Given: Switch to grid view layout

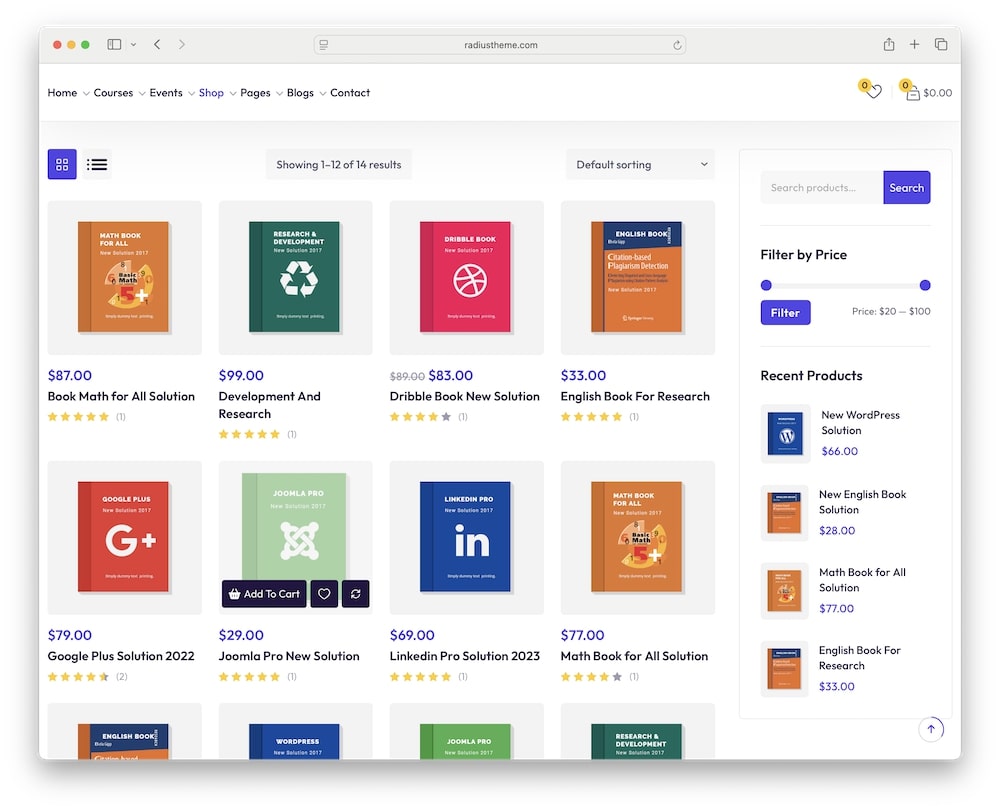Looking at the screenshot, I should (62, 164).
